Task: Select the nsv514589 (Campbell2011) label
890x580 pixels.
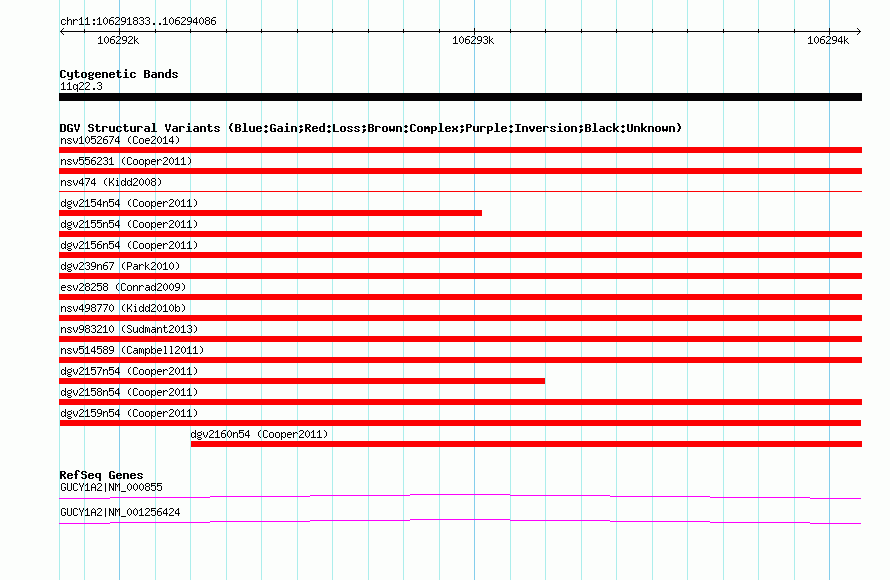Action: 132,350
